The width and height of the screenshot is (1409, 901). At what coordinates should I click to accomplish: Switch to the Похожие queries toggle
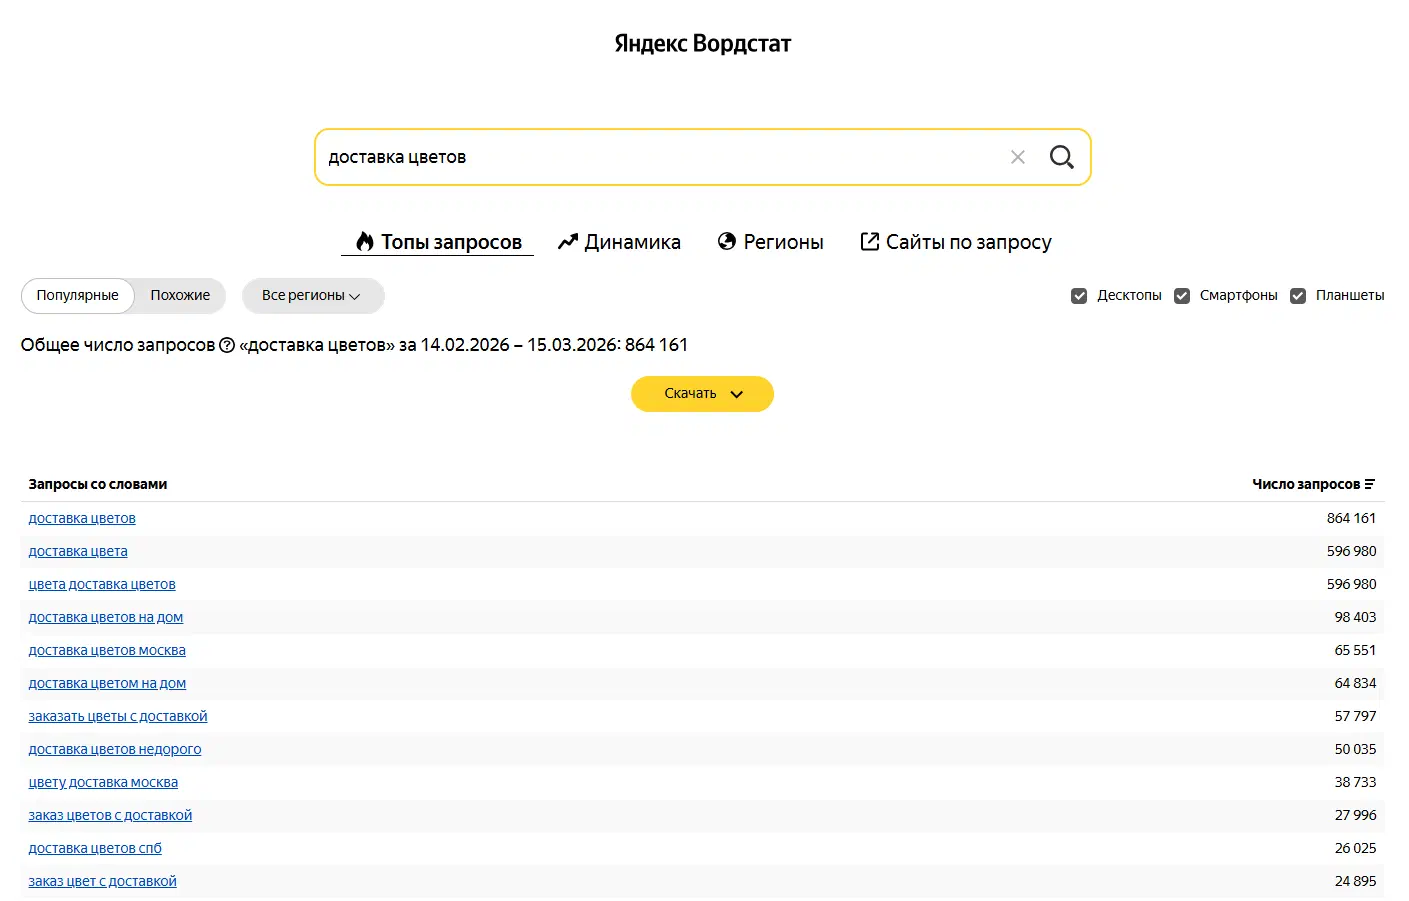pos(180,296)
